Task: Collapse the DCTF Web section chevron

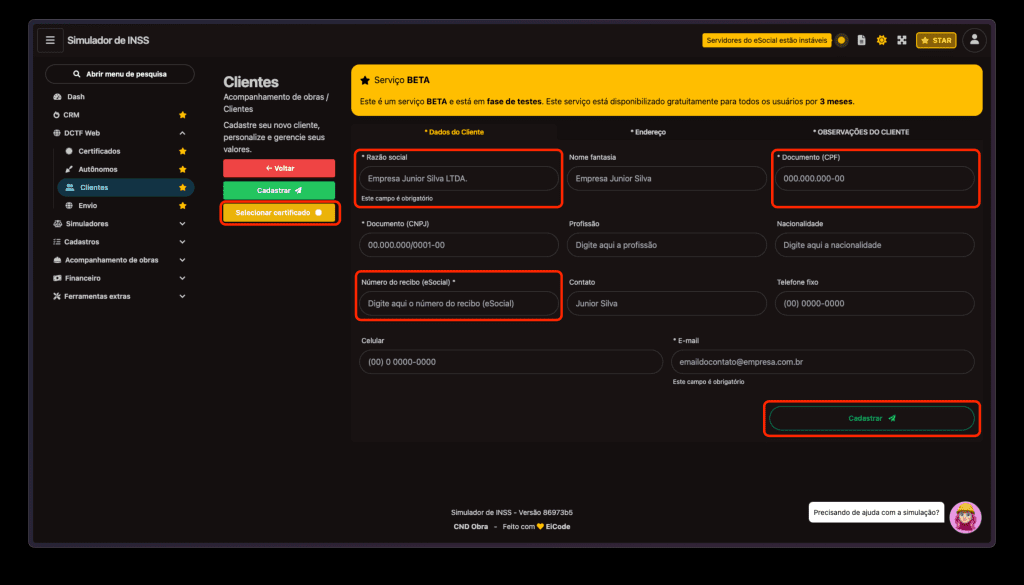Action: pos(183,133)
